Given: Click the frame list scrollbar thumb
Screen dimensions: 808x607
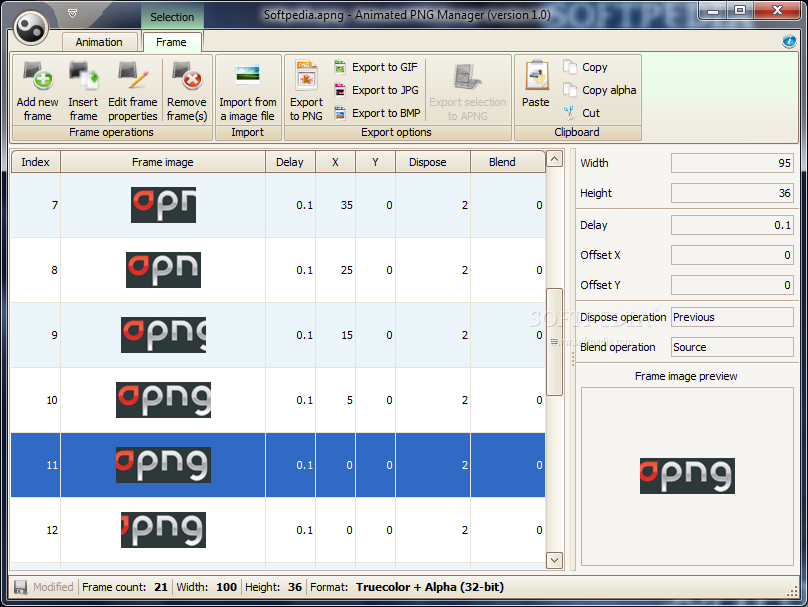Looking at the screenshot, I should coord(554,342).
